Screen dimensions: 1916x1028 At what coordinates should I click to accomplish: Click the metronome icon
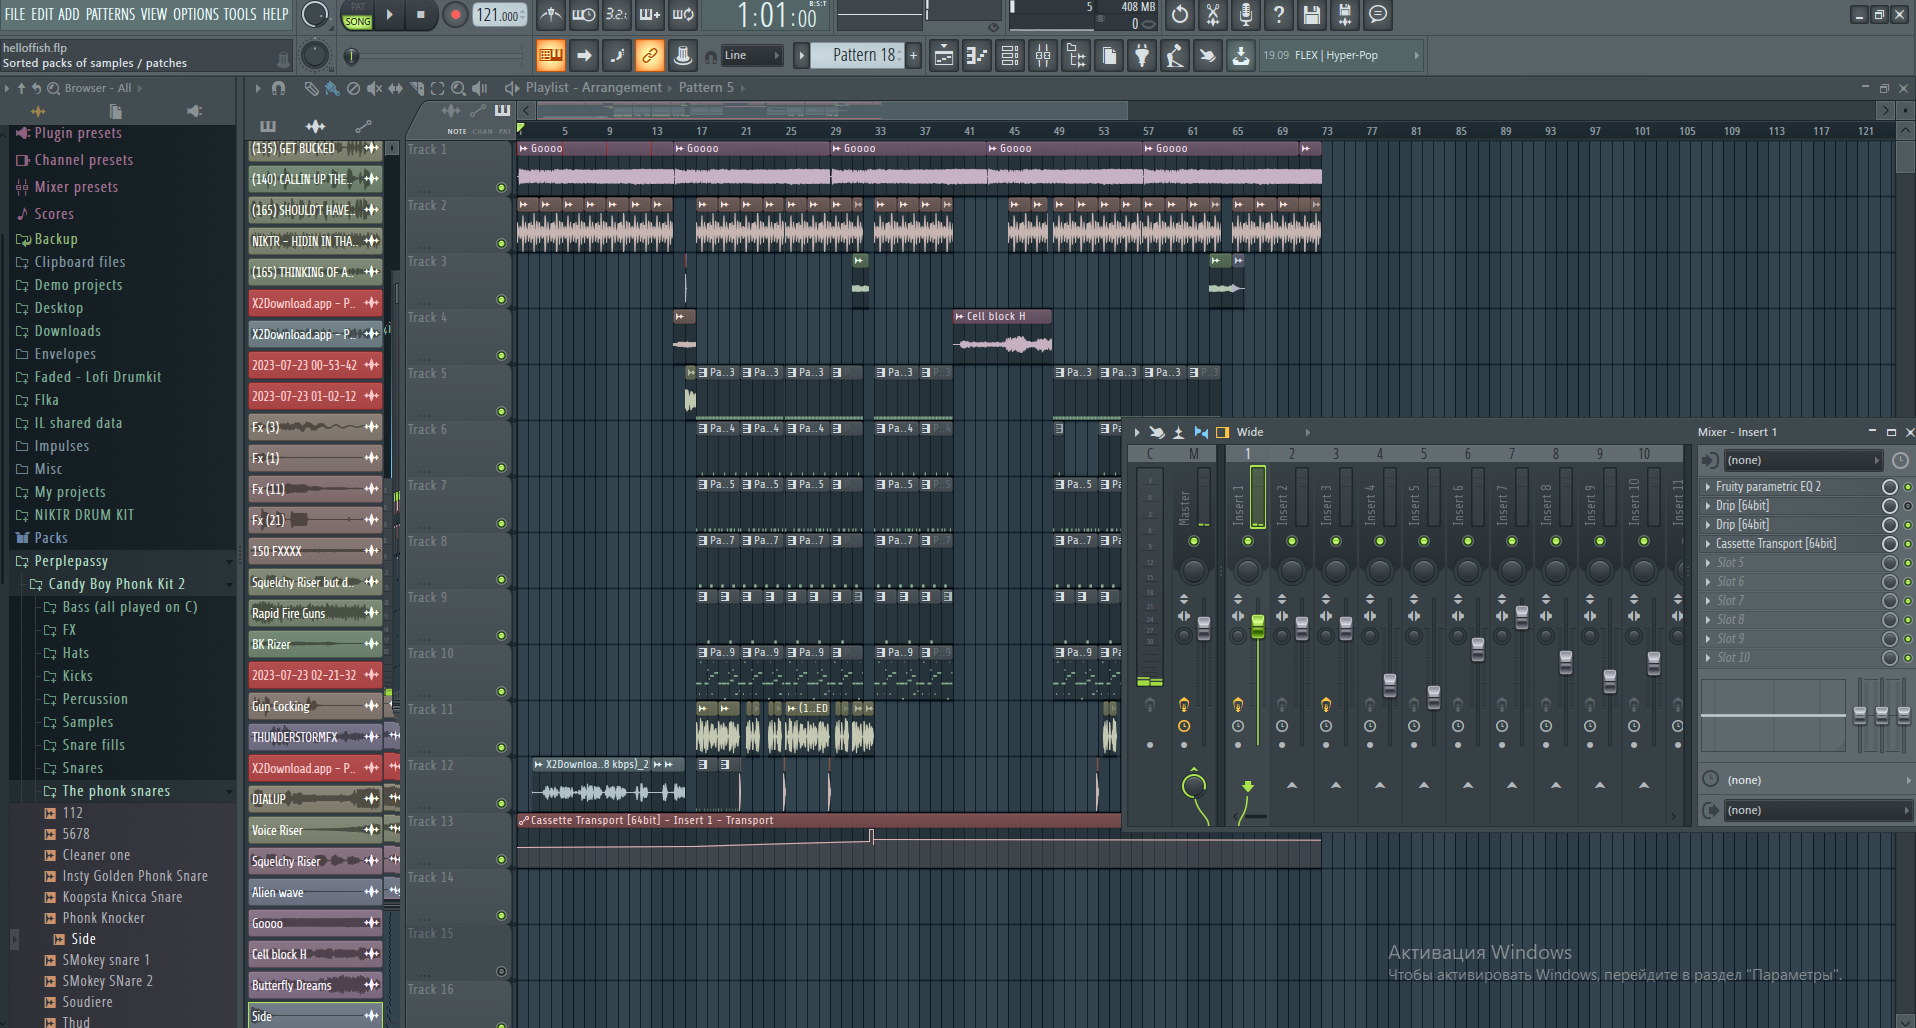click(551, 15)
